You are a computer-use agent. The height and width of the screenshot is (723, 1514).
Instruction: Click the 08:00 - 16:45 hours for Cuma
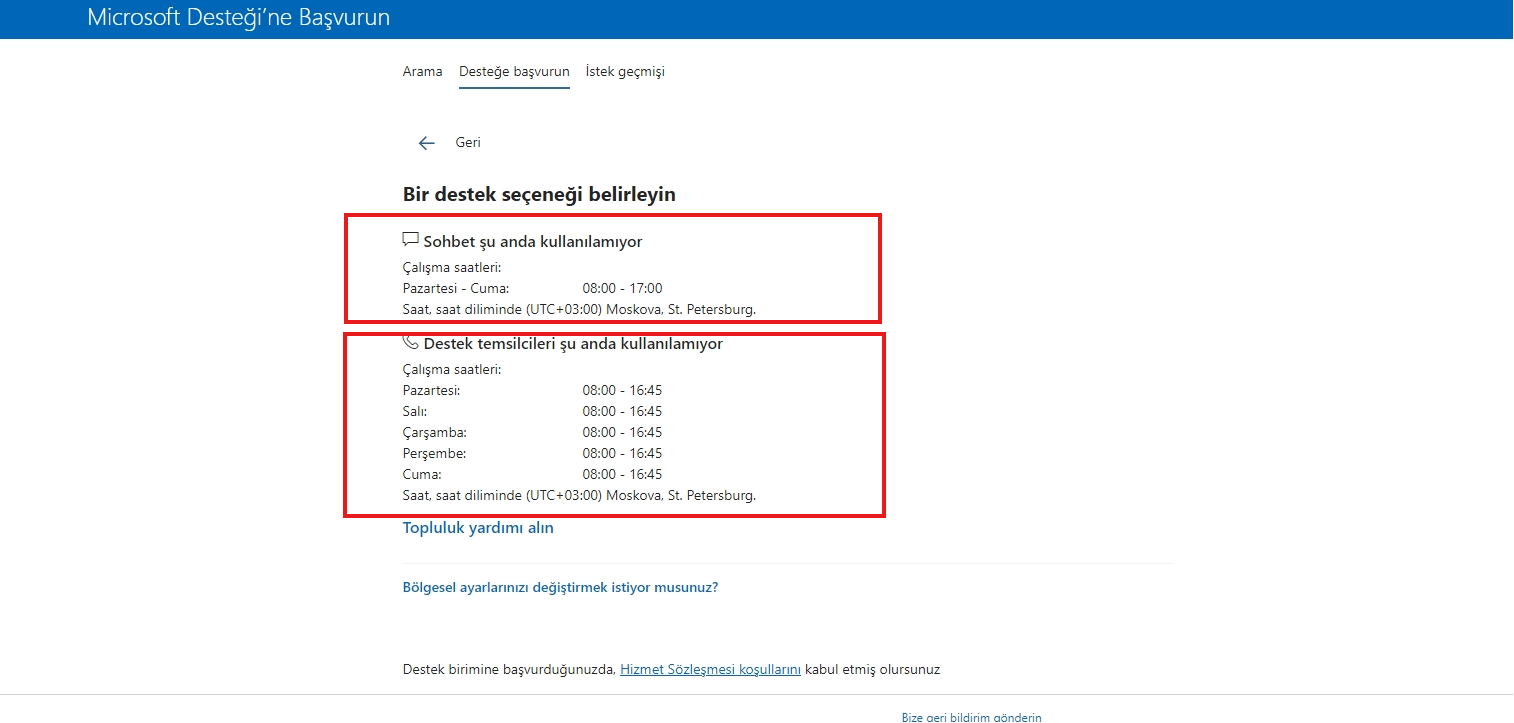tap(622, 475)
